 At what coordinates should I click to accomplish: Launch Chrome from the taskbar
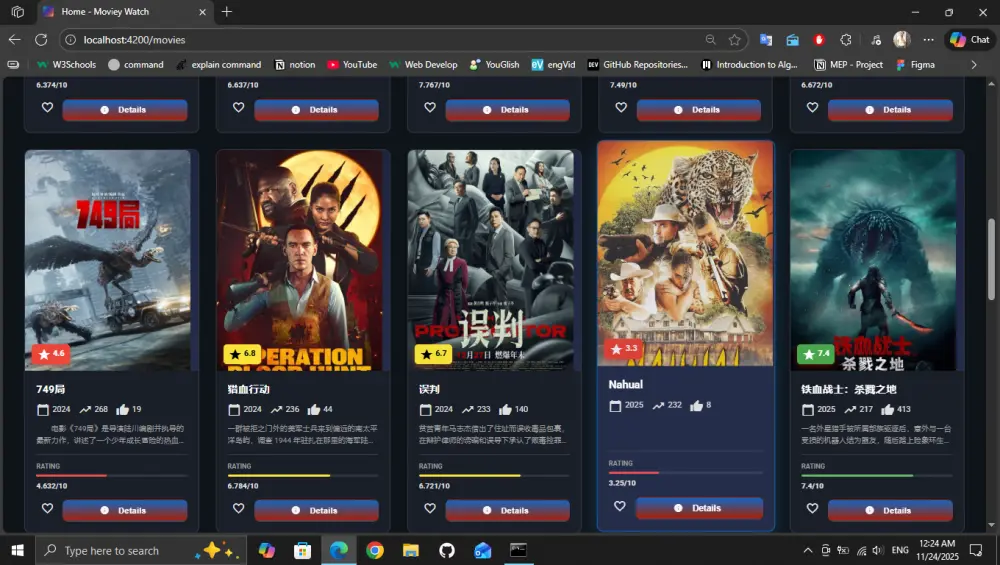tap(375, 550)
